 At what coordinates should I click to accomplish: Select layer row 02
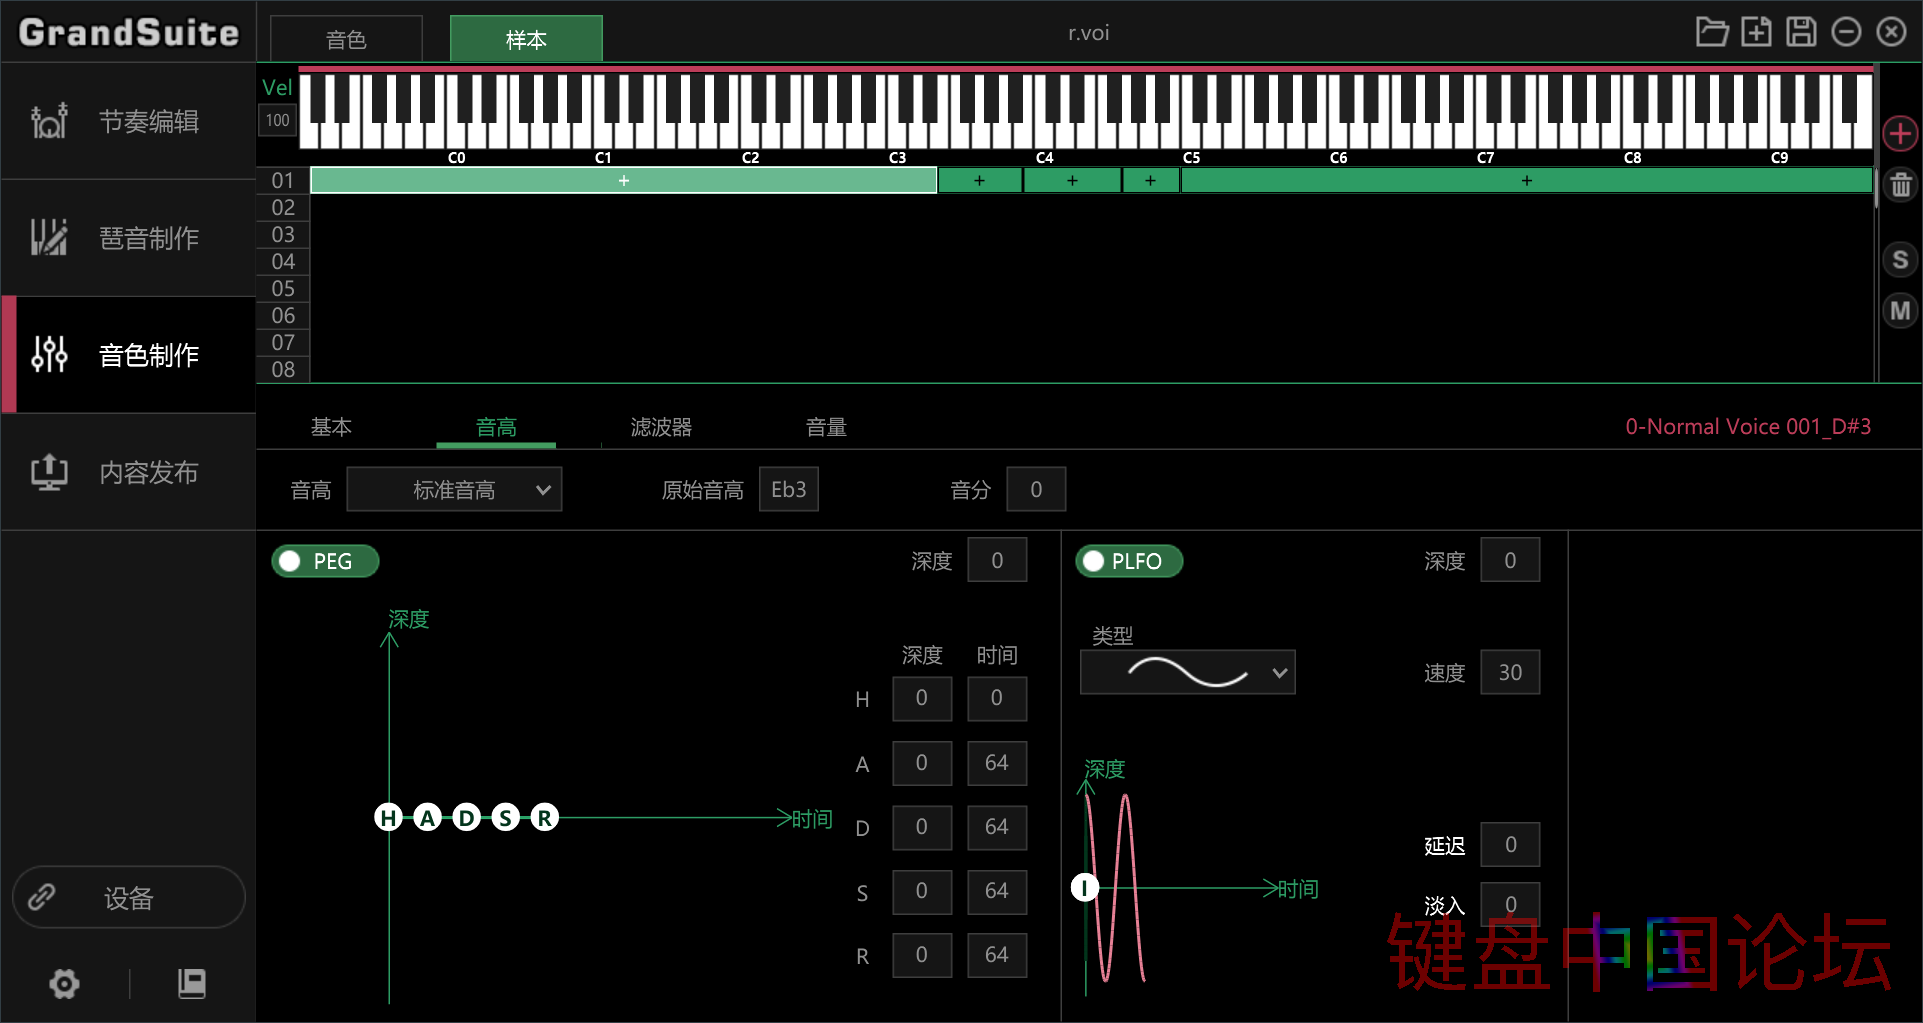(283, 208)
